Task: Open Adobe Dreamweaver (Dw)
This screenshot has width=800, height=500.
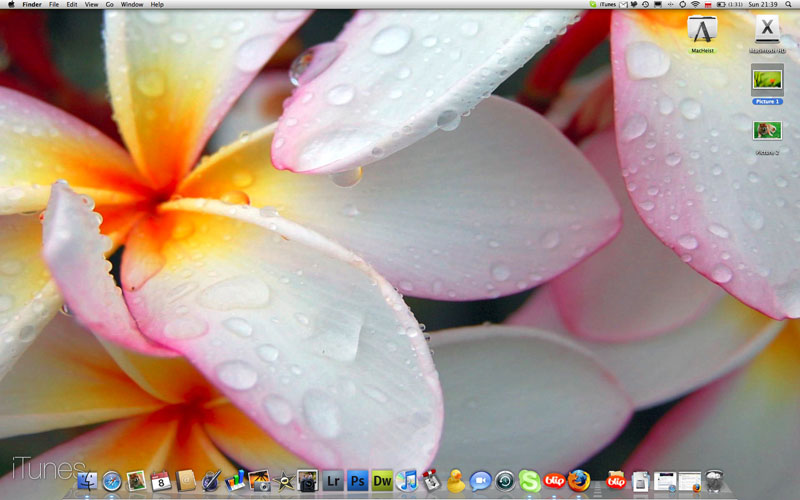Action: [x=382, y=481]
